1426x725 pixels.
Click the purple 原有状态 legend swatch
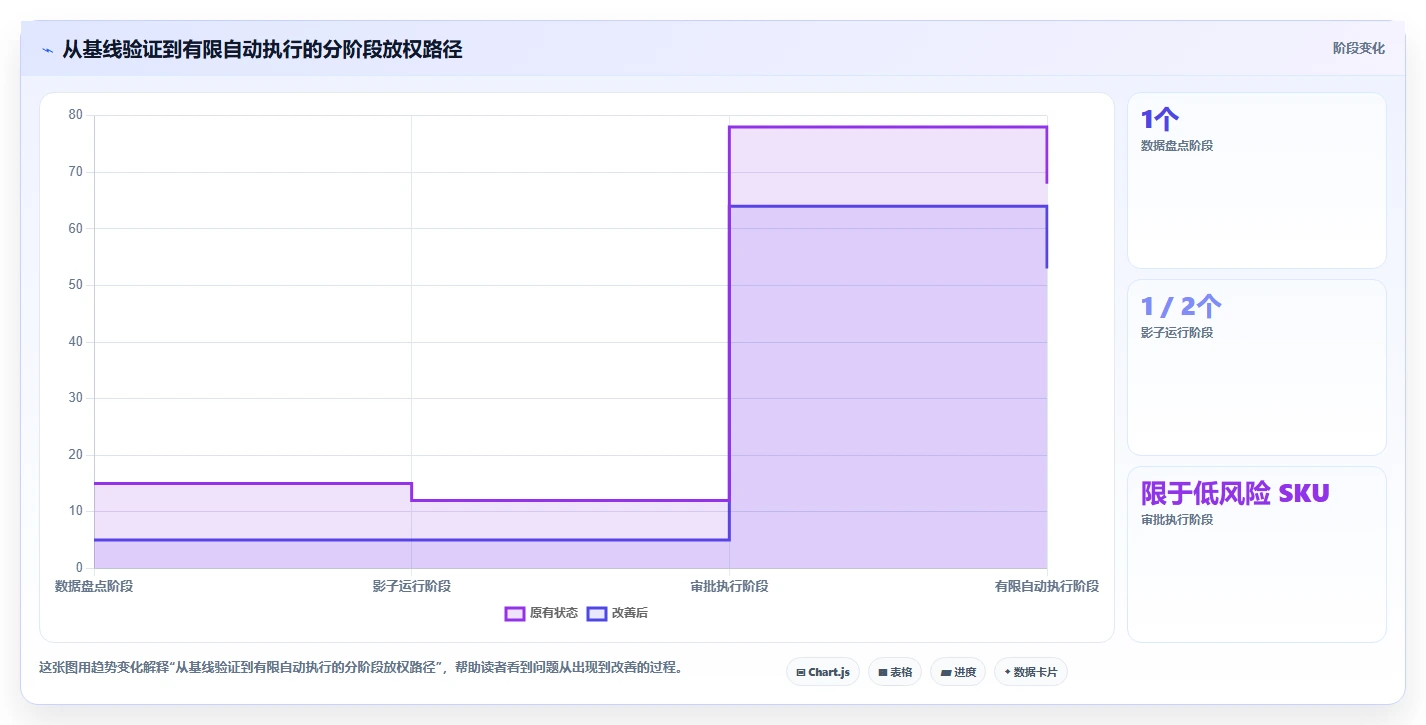tap(515, 613)
